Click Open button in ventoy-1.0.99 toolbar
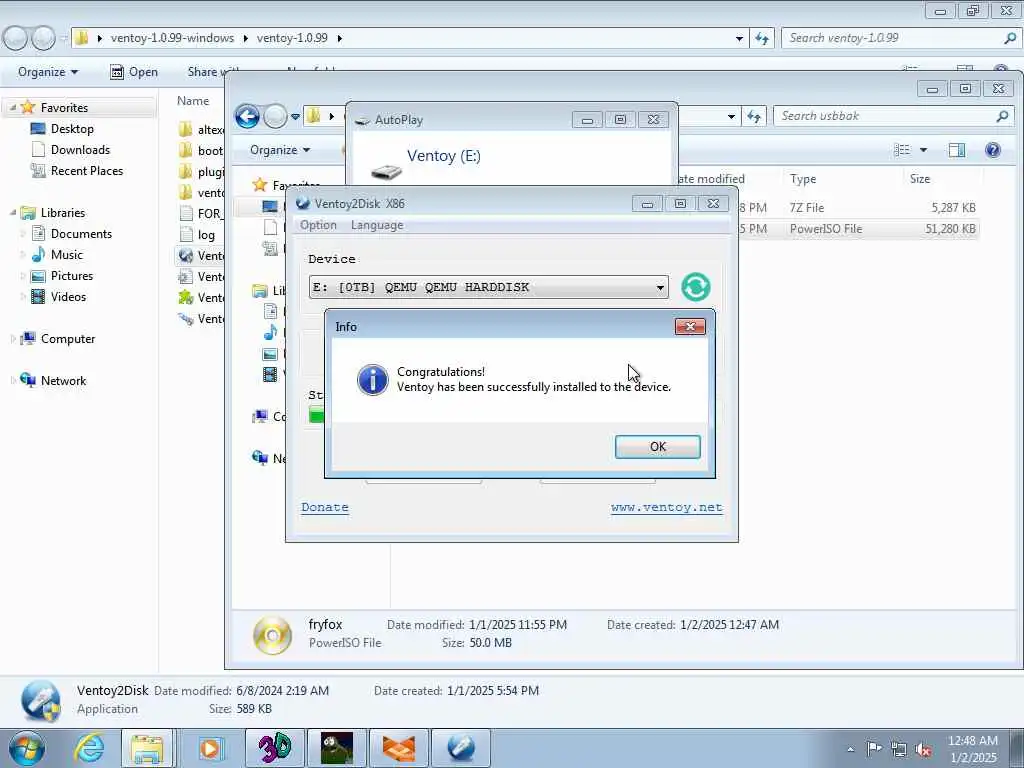 click(134, 72)
